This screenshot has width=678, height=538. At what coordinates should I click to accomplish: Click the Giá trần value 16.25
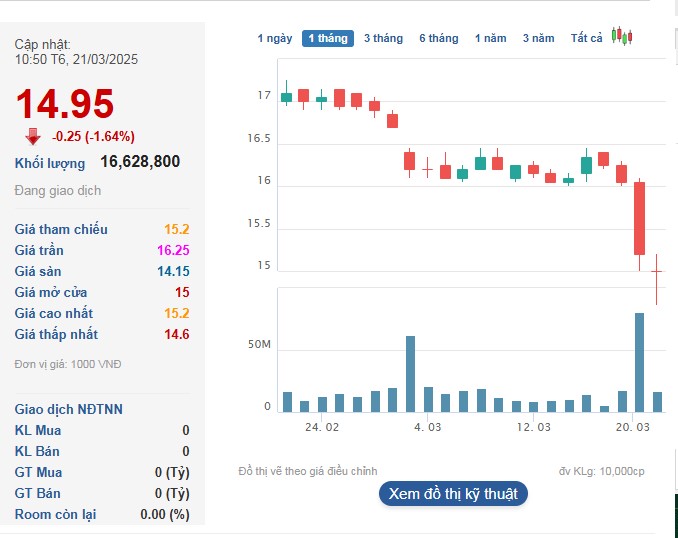173,250
